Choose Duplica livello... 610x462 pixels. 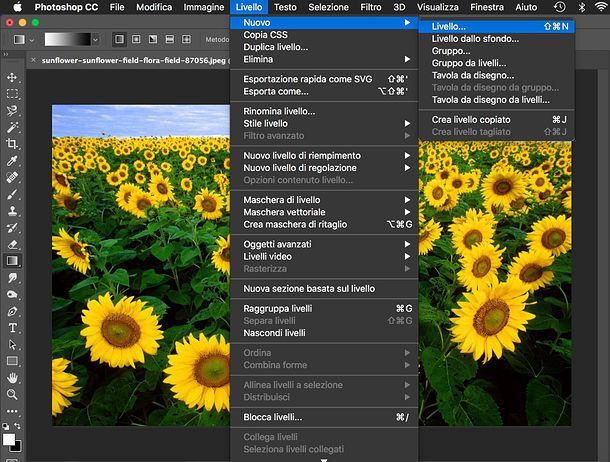pos(324,47)
